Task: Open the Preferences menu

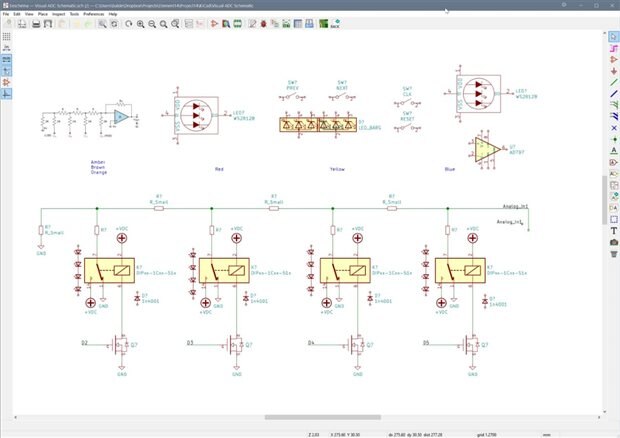Action: [x=93, y=14]
